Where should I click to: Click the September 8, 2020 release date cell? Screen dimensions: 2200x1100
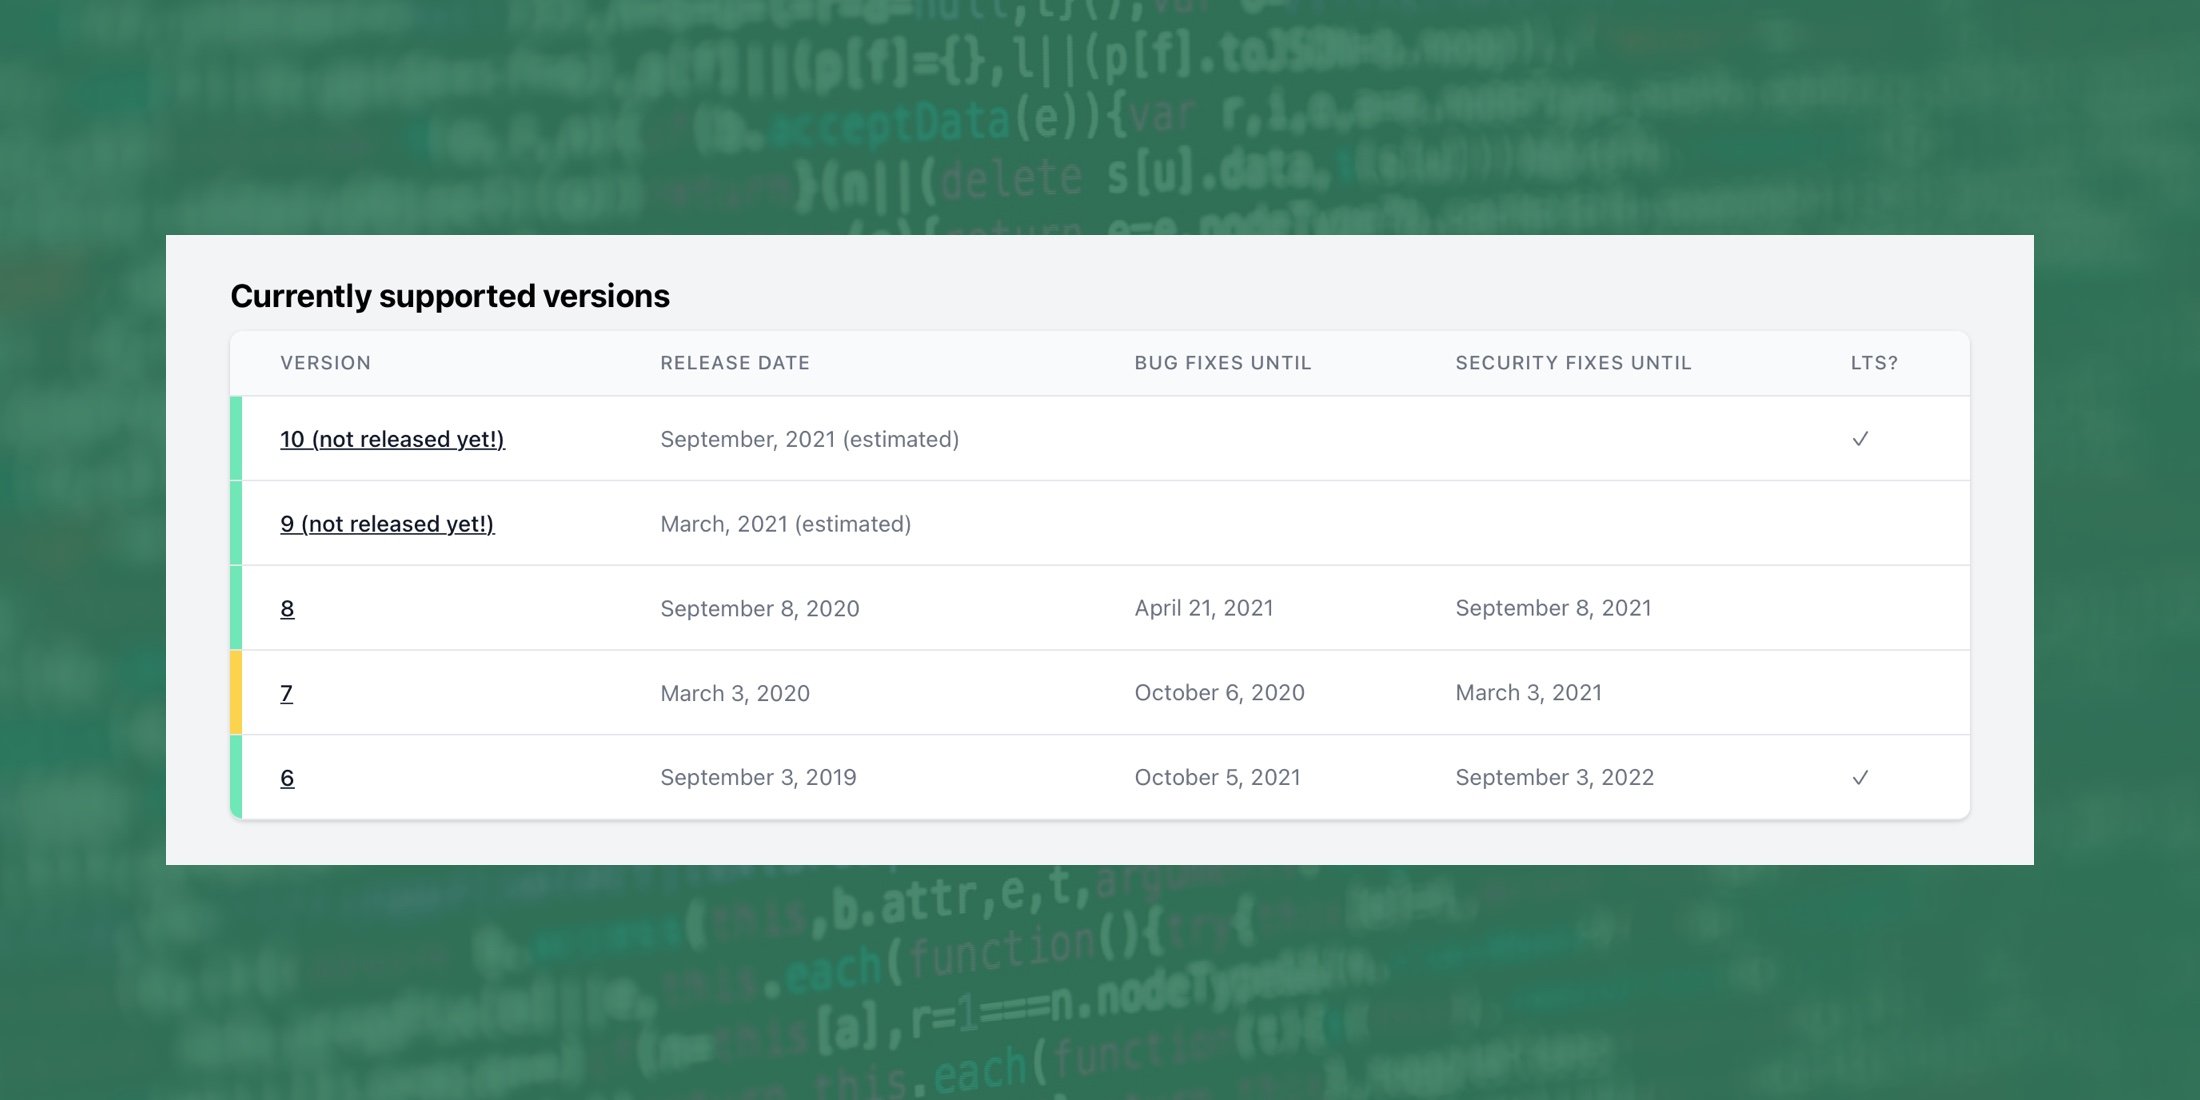click(759, 607)
